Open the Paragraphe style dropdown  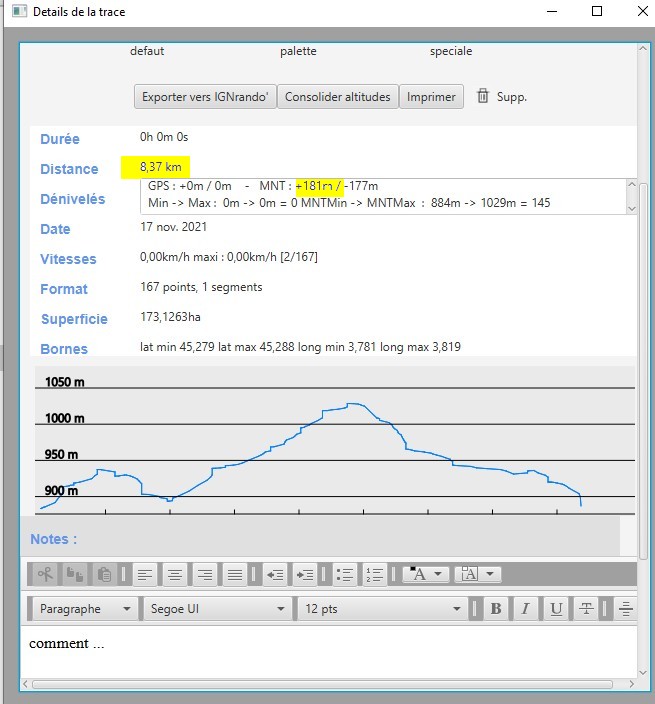click(85, 608)
